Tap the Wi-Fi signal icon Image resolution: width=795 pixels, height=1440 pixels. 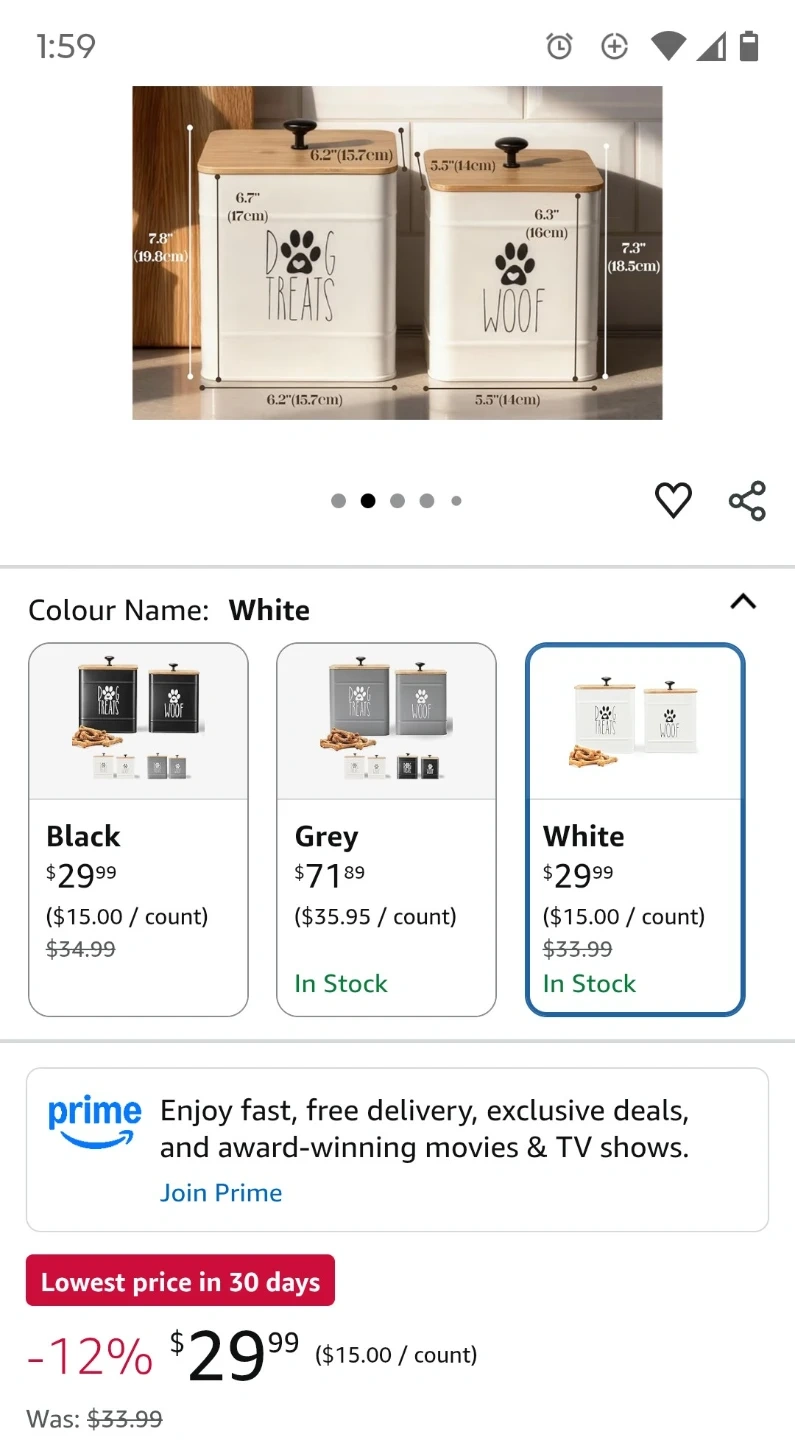click(x=667, y=46)
